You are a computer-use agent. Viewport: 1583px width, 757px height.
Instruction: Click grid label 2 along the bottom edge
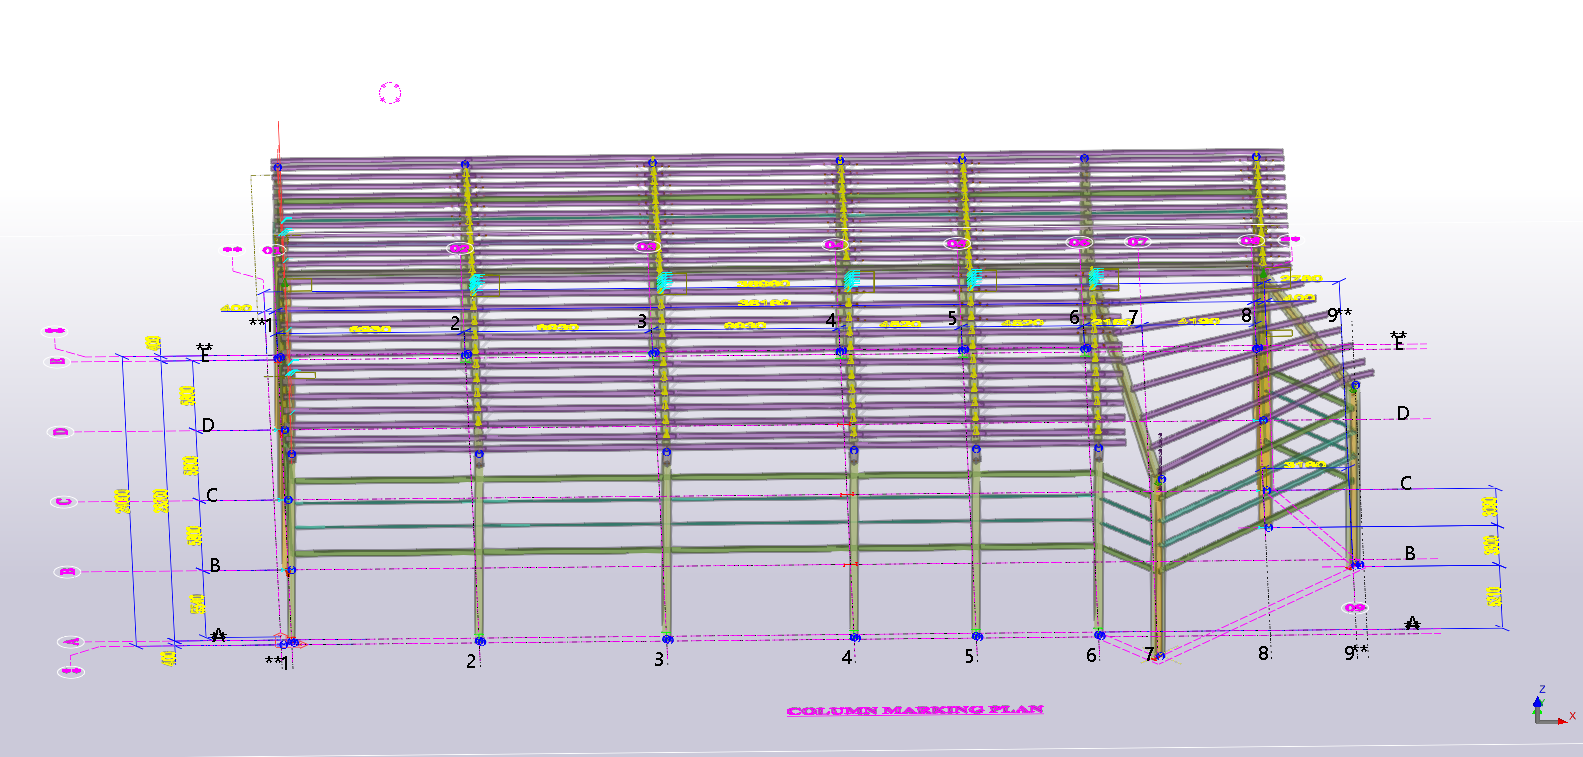pos(471,661)
